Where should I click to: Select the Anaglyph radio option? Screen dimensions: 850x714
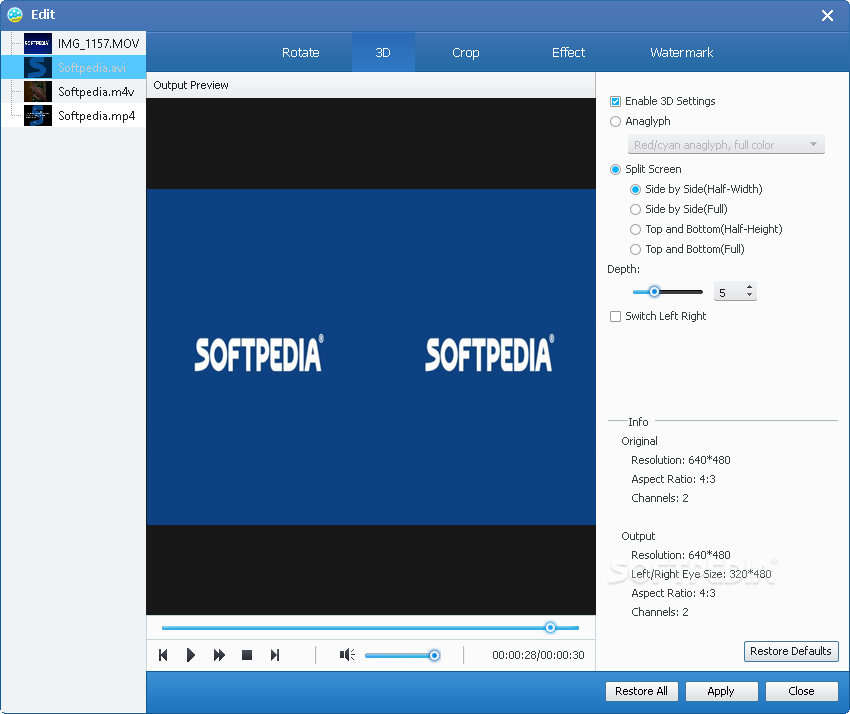[x=615, y=121]
